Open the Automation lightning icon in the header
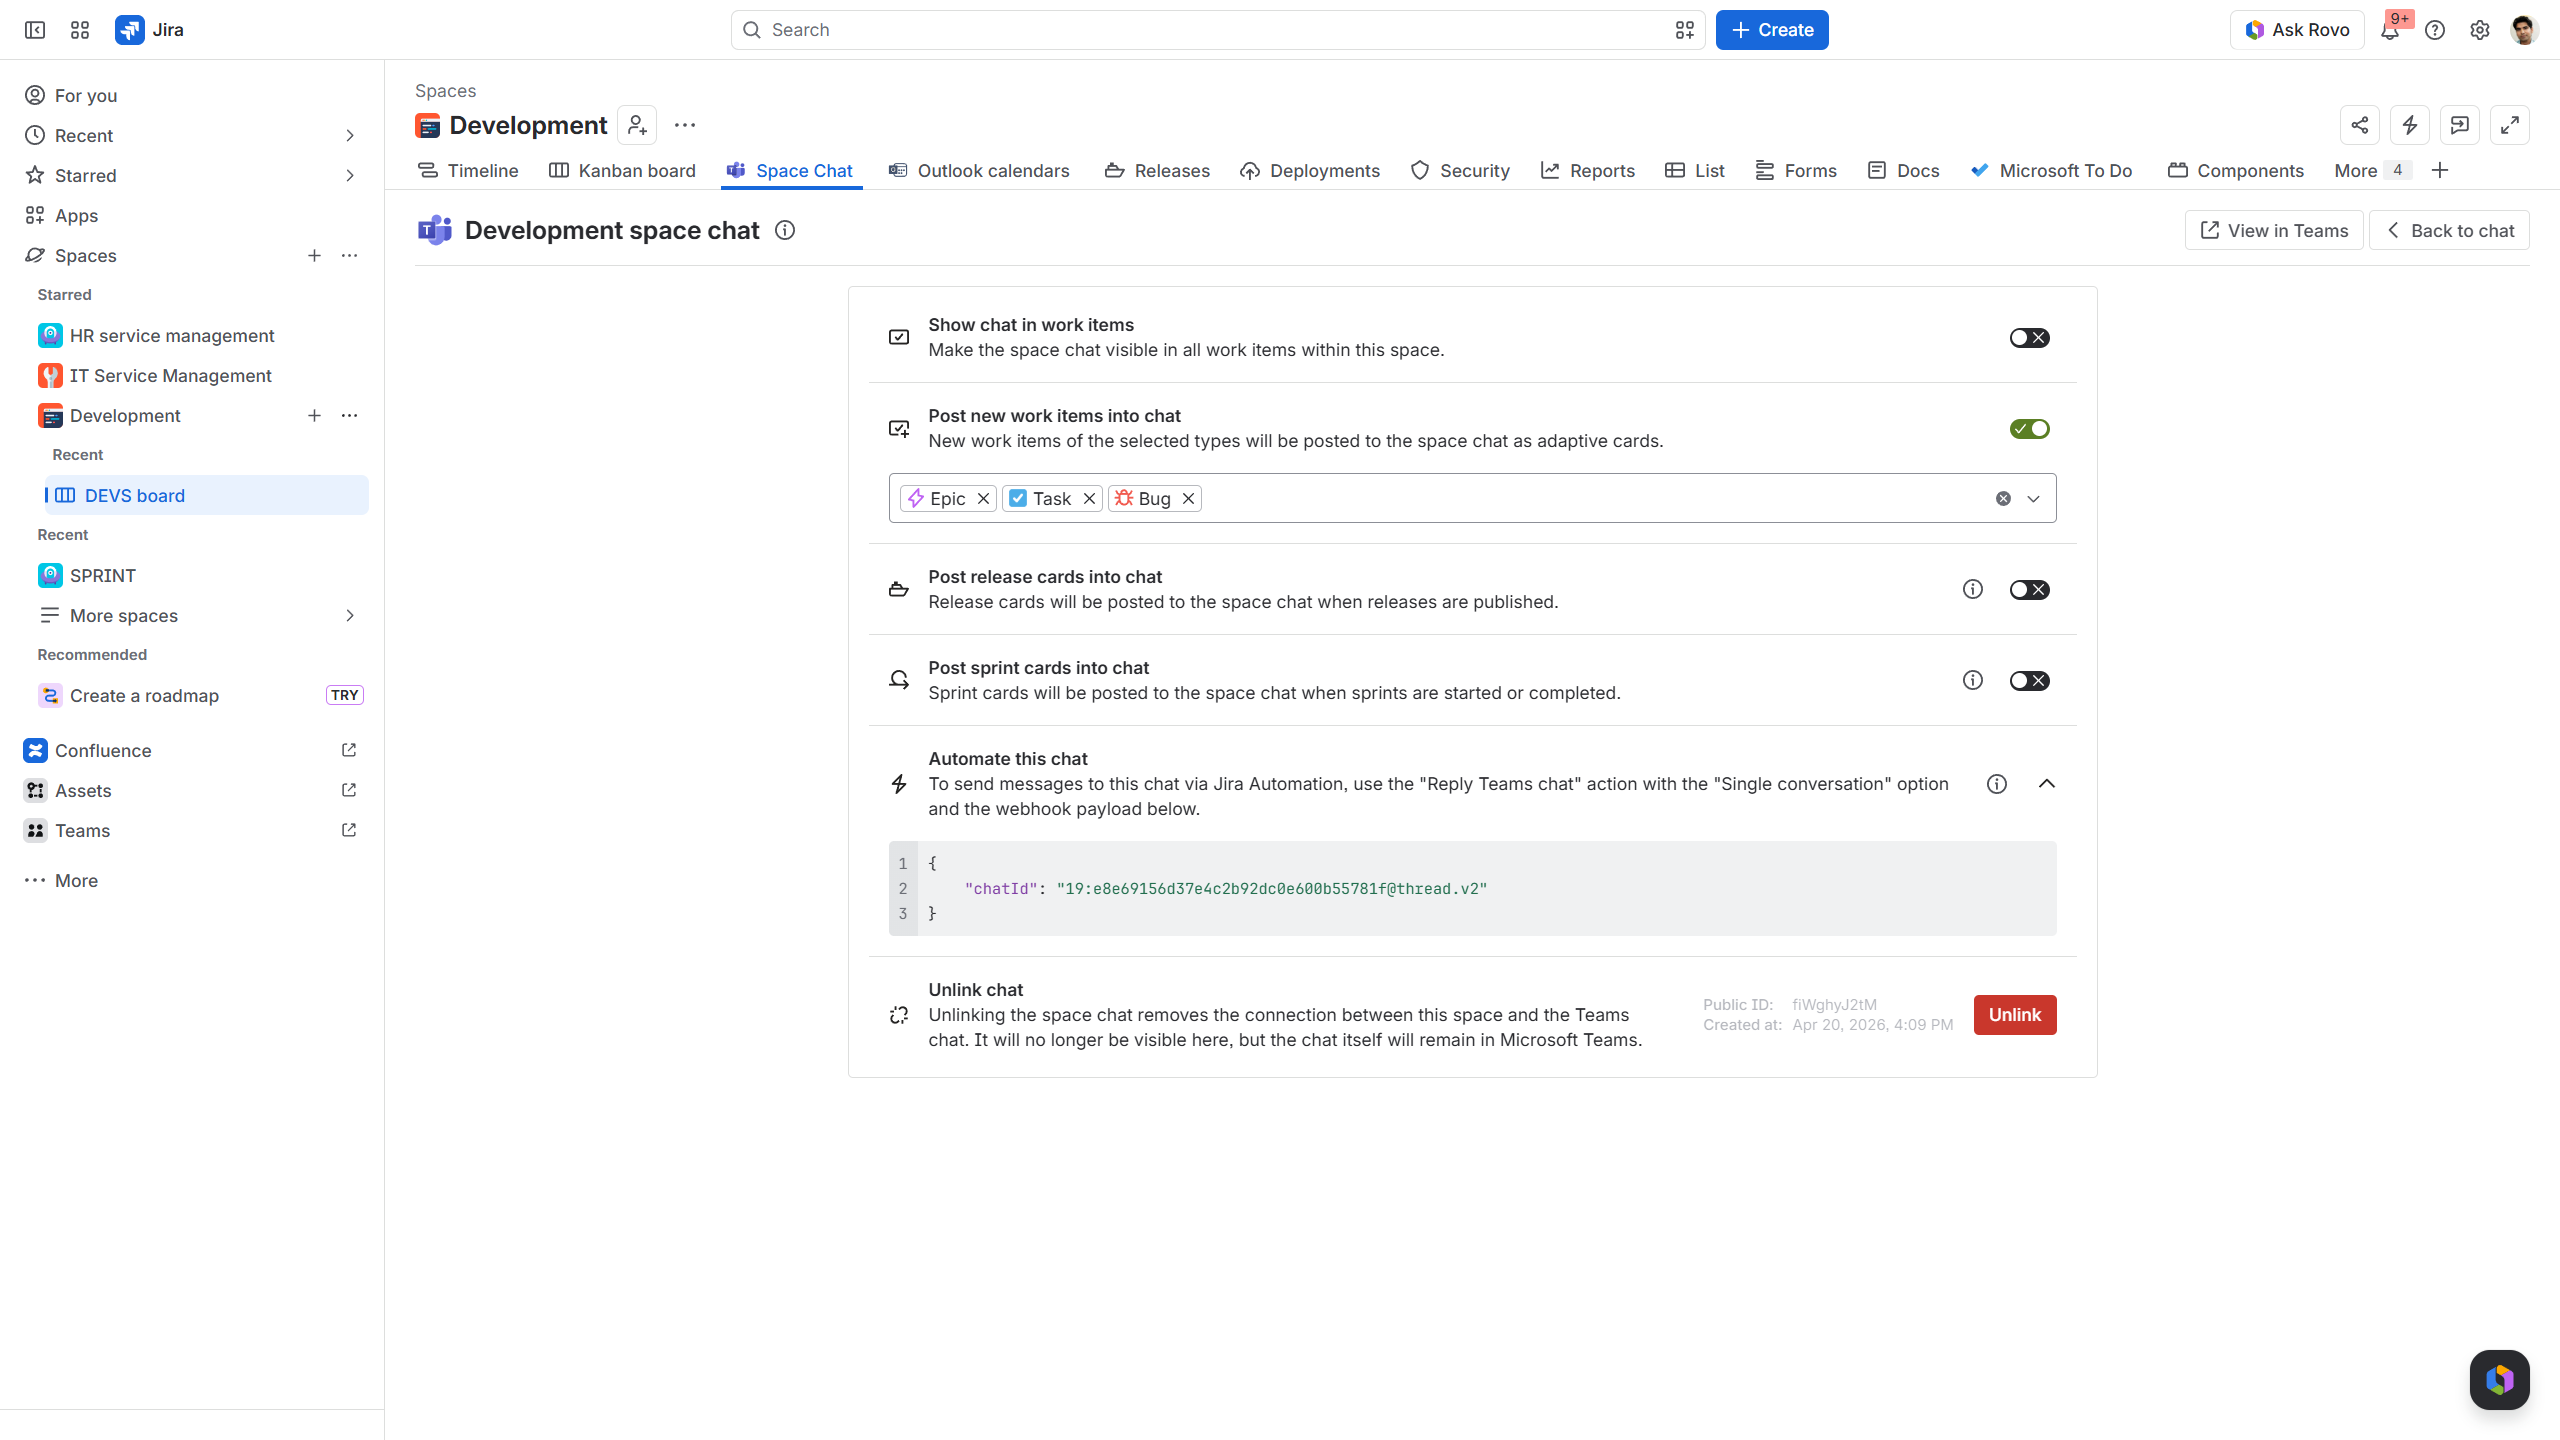The height and width of the screenshot is (1440, 2560). tap(2410, 125)
